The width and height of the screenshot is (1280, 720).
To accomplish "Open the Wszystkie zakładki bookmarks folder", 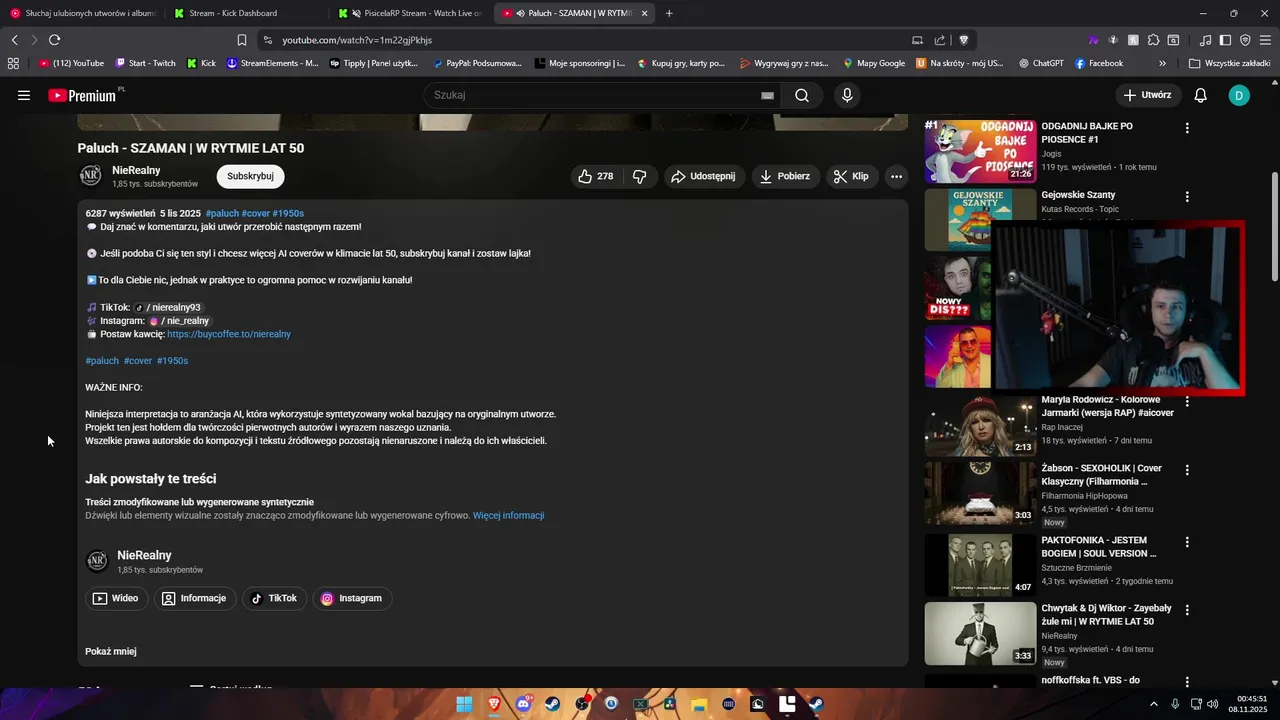I will [x=1229, y=63].
